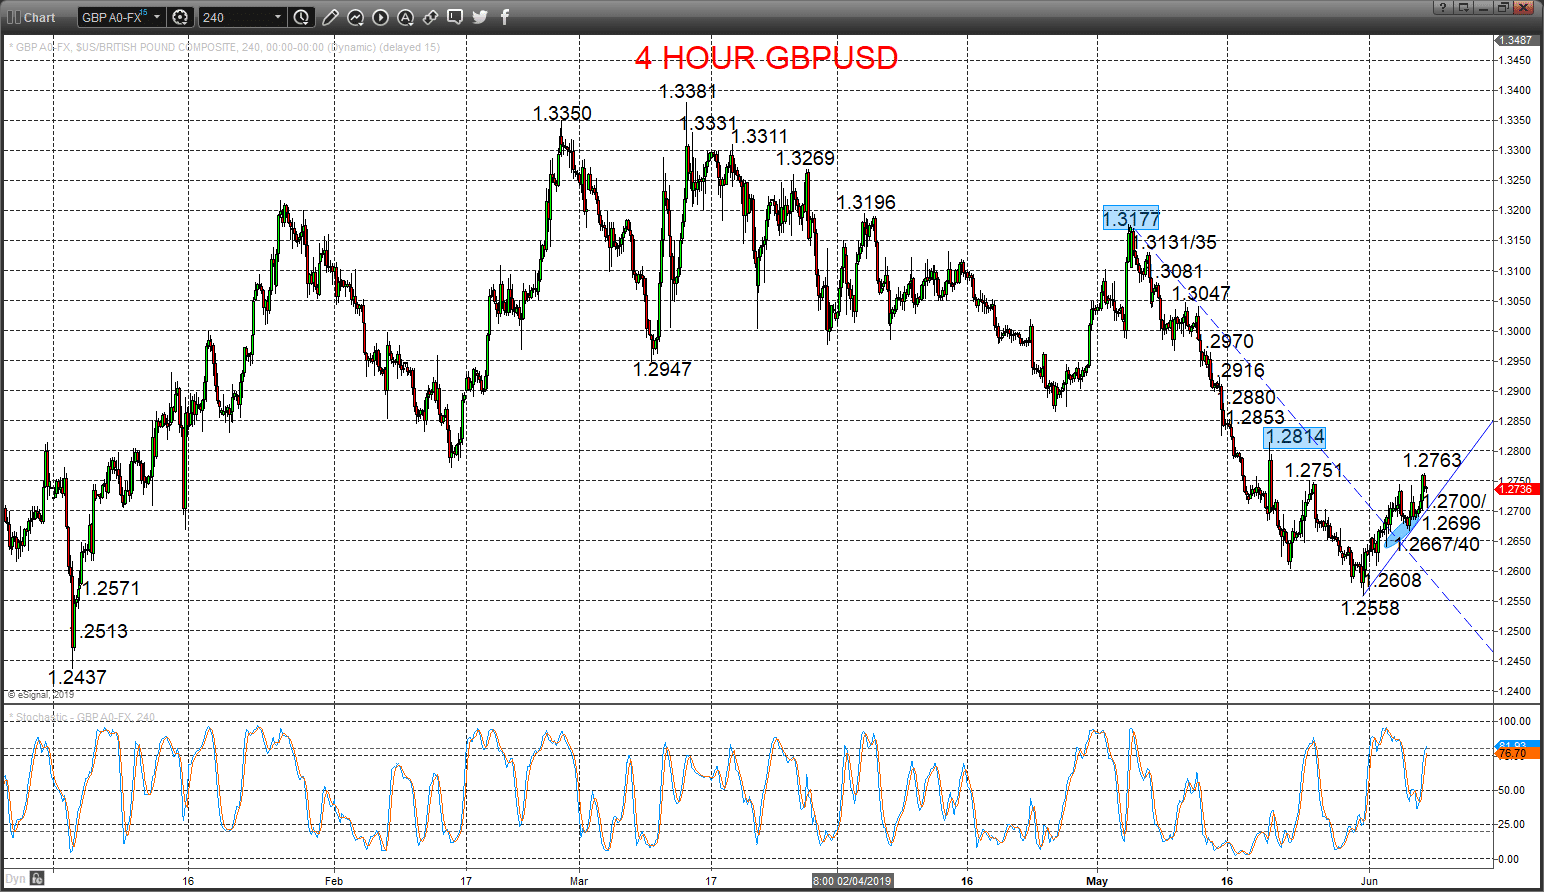The image size is (1544, 892).
Task: Open the window options dropdown icon
Action: pos(1464,7)
